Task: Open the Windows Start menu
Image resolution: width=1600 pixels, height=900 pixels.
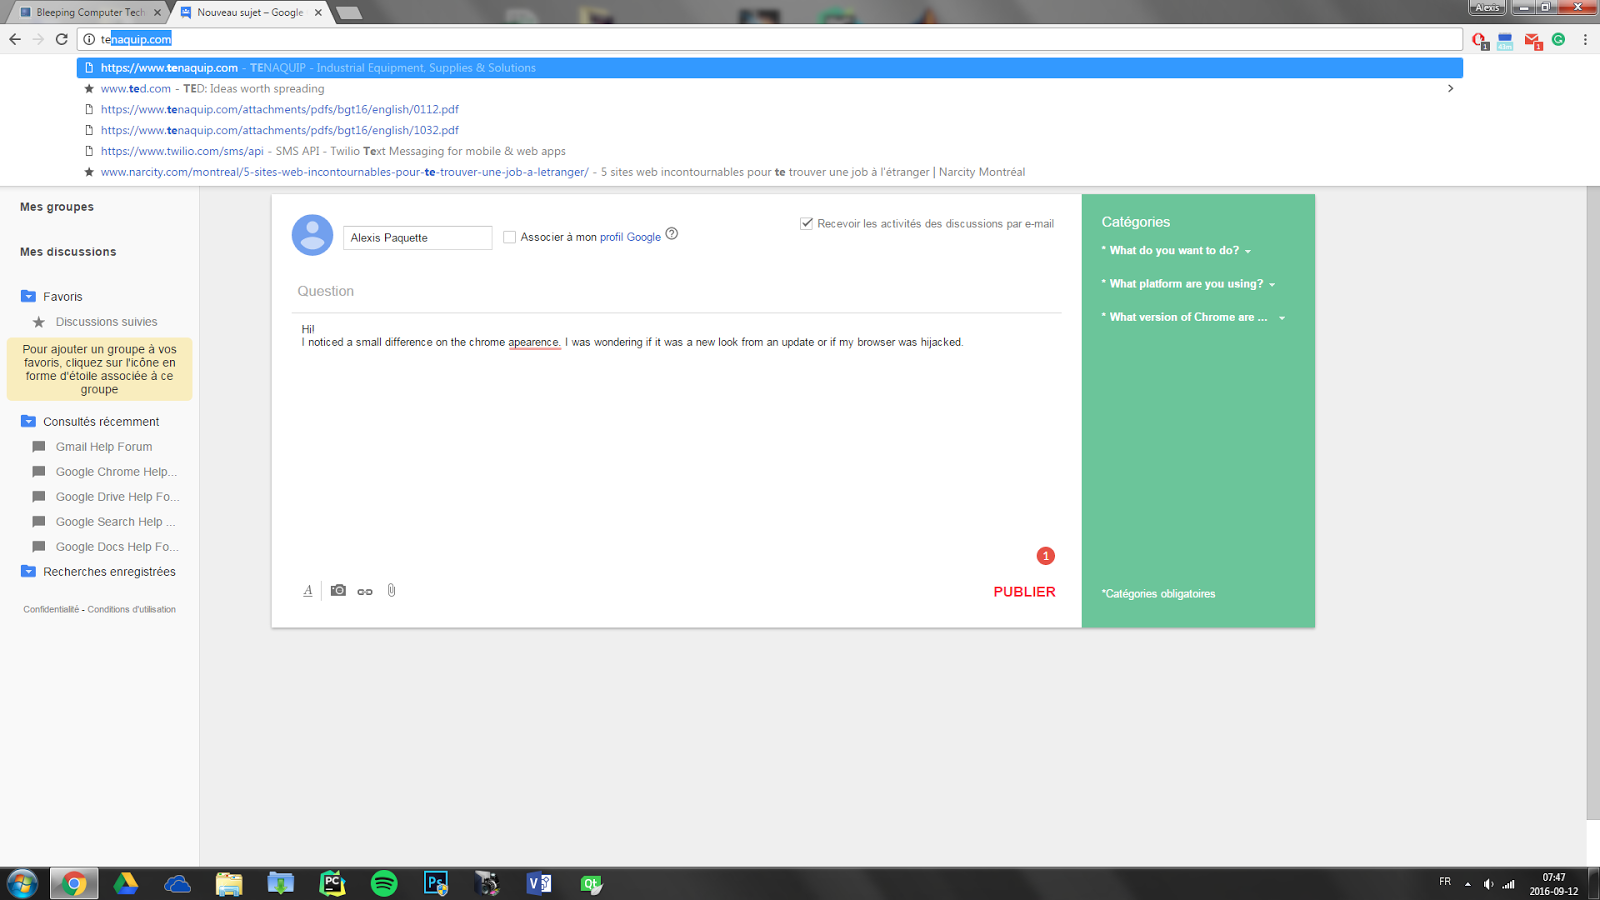Action: (22, 883)
